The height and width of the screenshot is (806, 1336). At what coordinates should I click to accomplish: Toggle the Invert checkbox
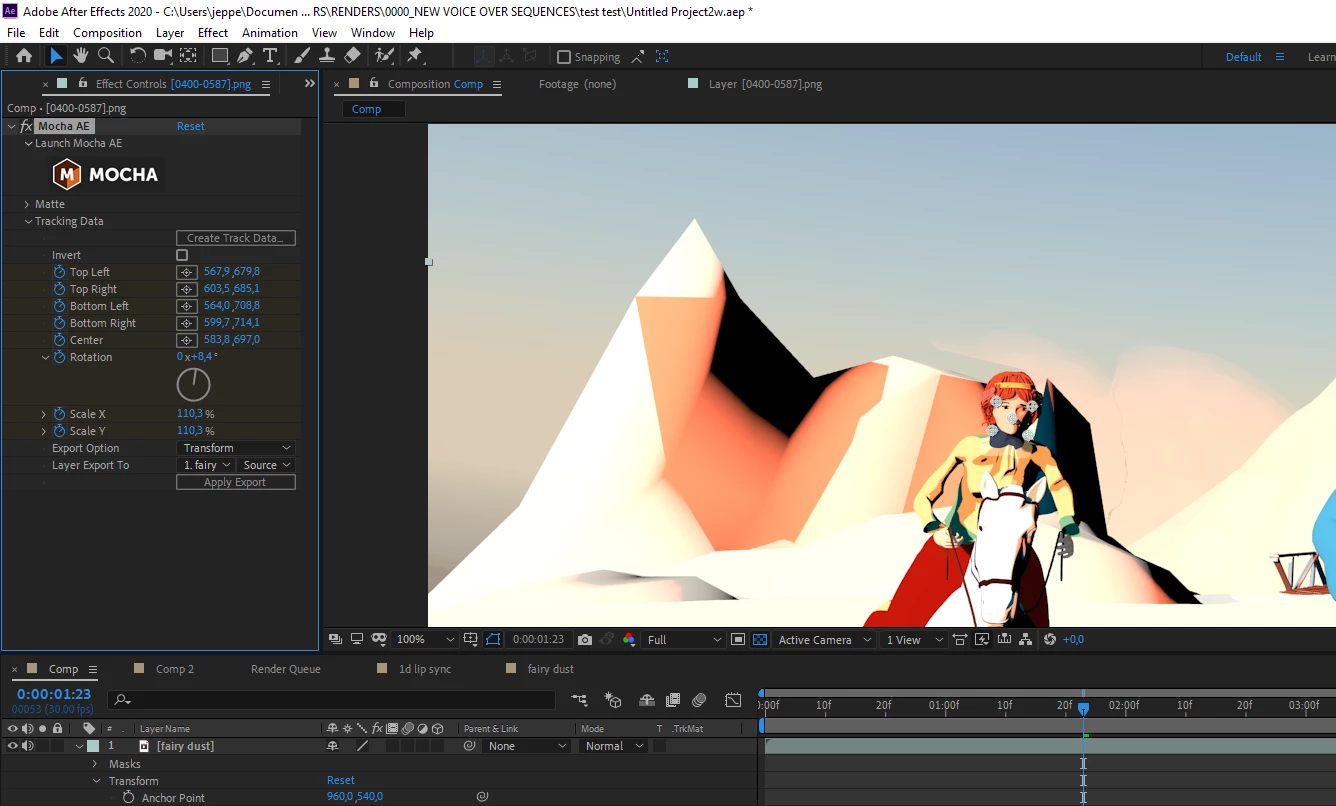[x=182, y=255]
